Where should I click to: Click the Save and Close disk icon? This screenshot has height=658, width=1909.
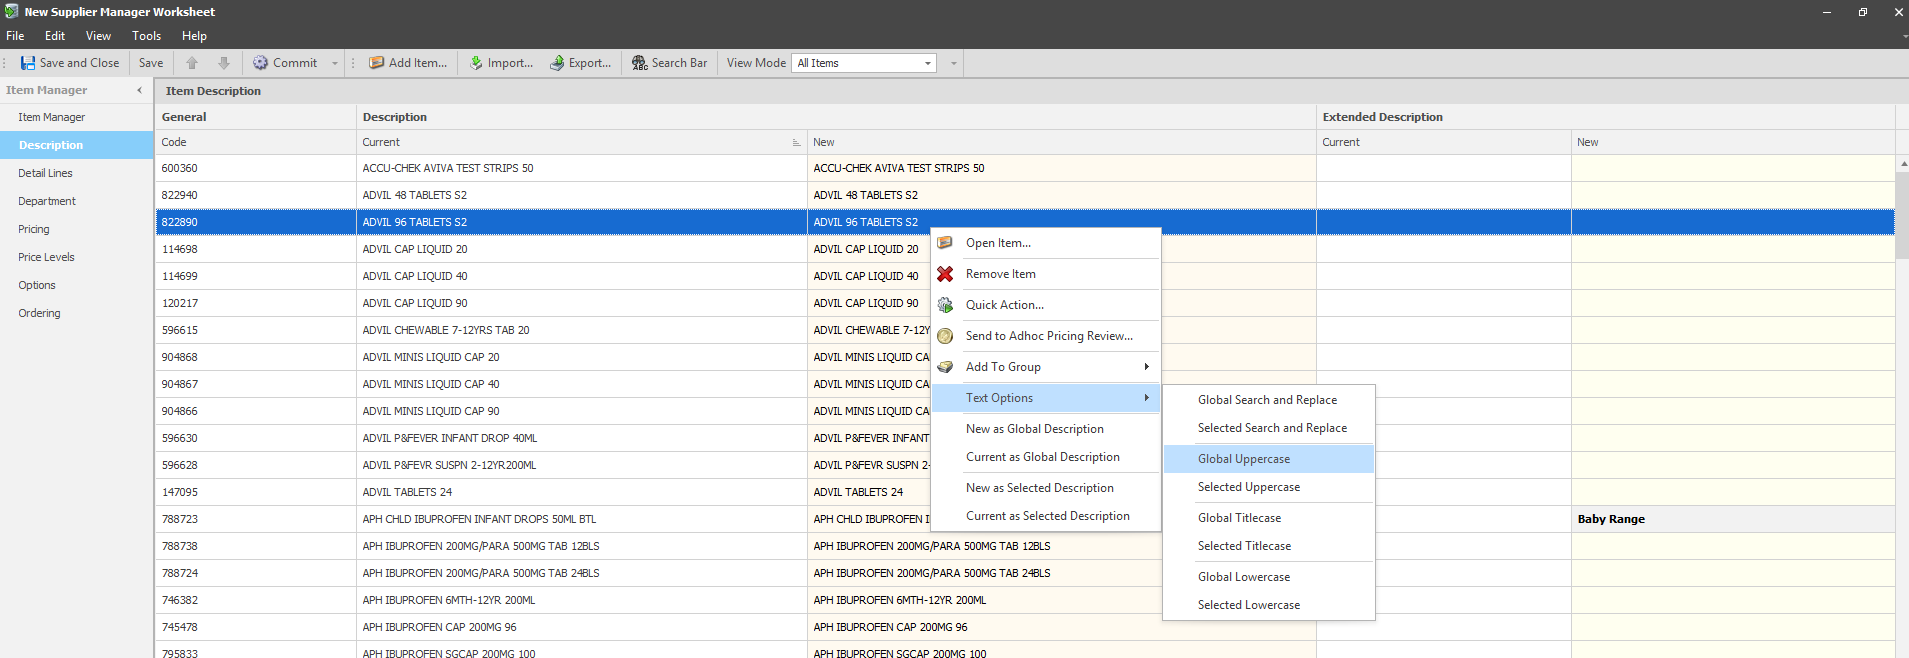click(28, 63)
